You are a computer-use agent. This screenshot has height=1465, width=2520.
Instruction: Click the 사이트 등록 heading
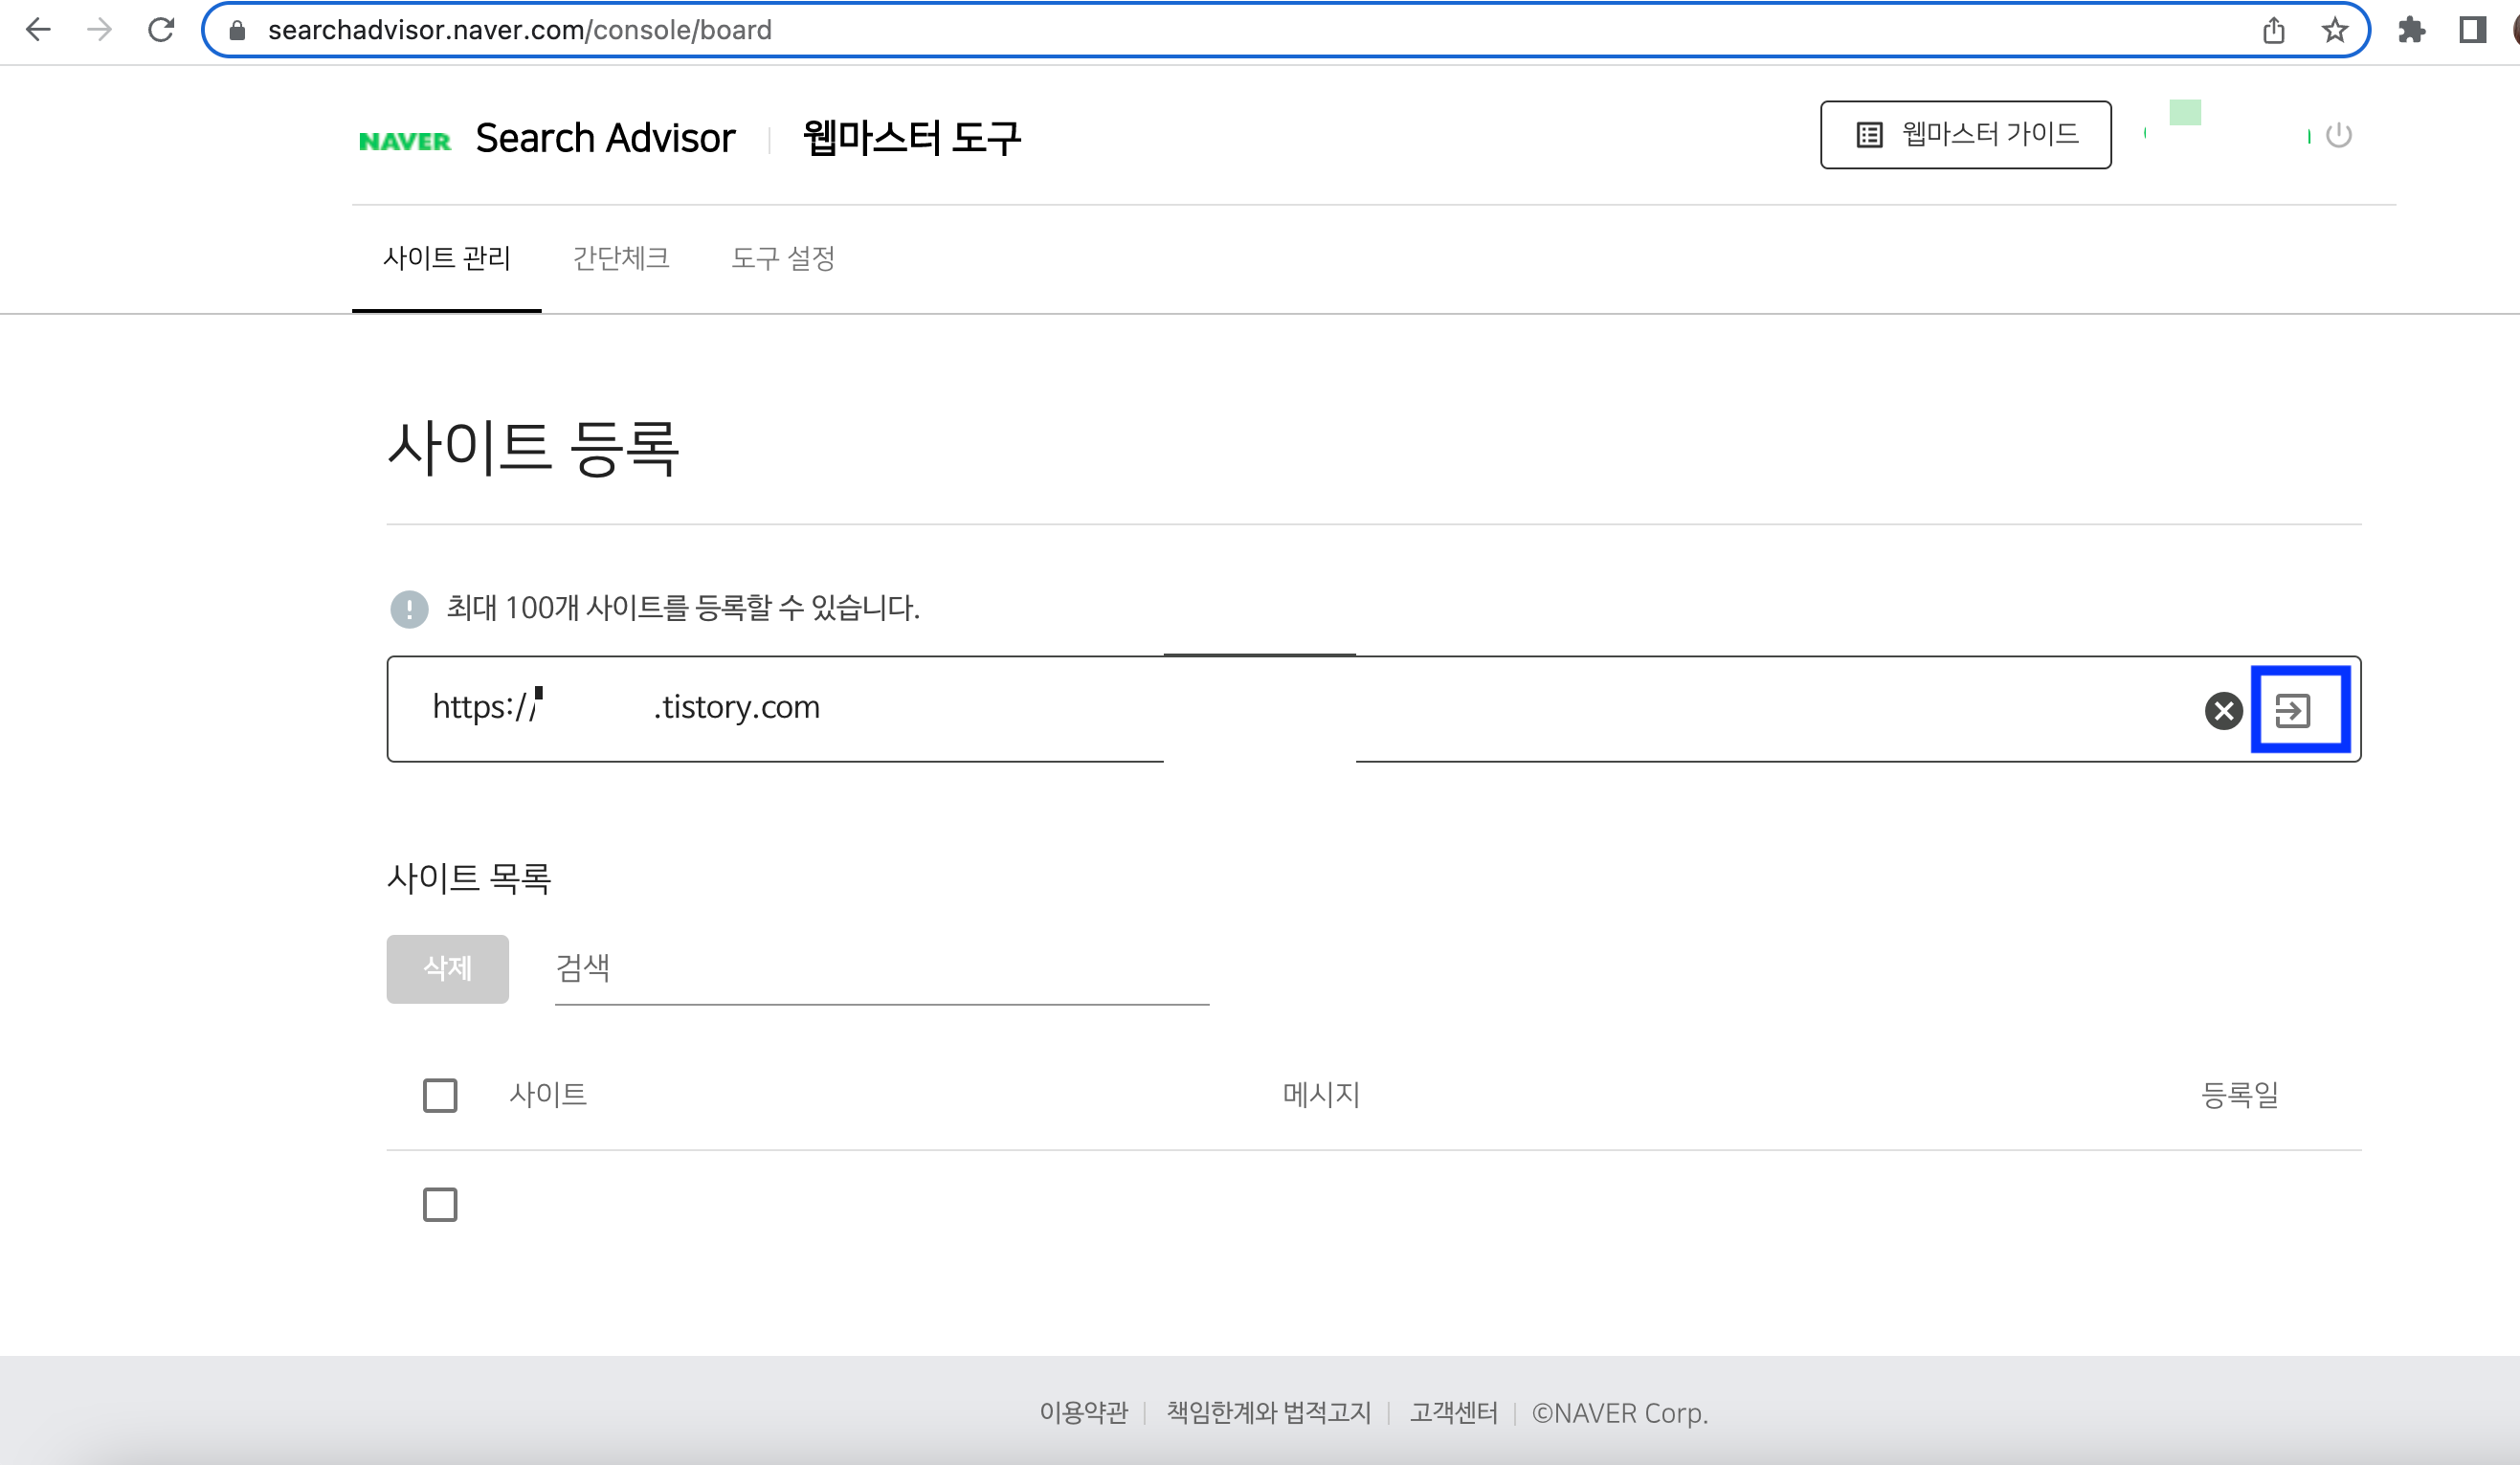click(x=533, y=447)
